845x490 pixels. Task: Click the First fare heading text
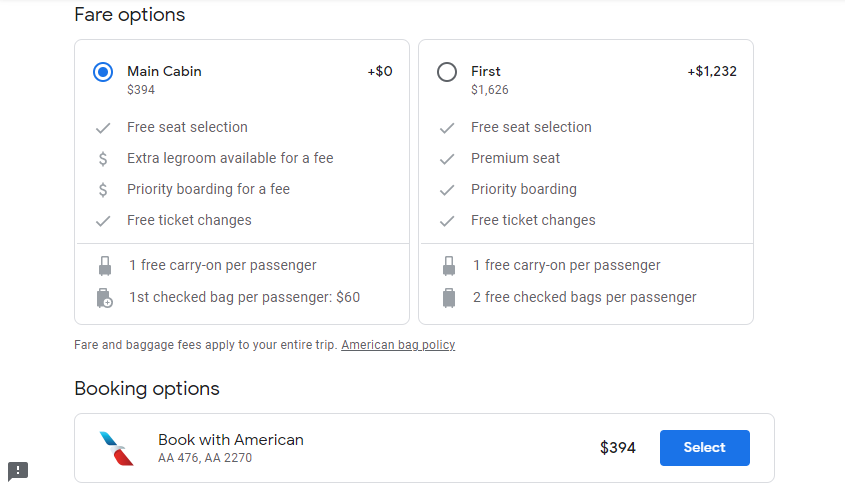[486, 71]
